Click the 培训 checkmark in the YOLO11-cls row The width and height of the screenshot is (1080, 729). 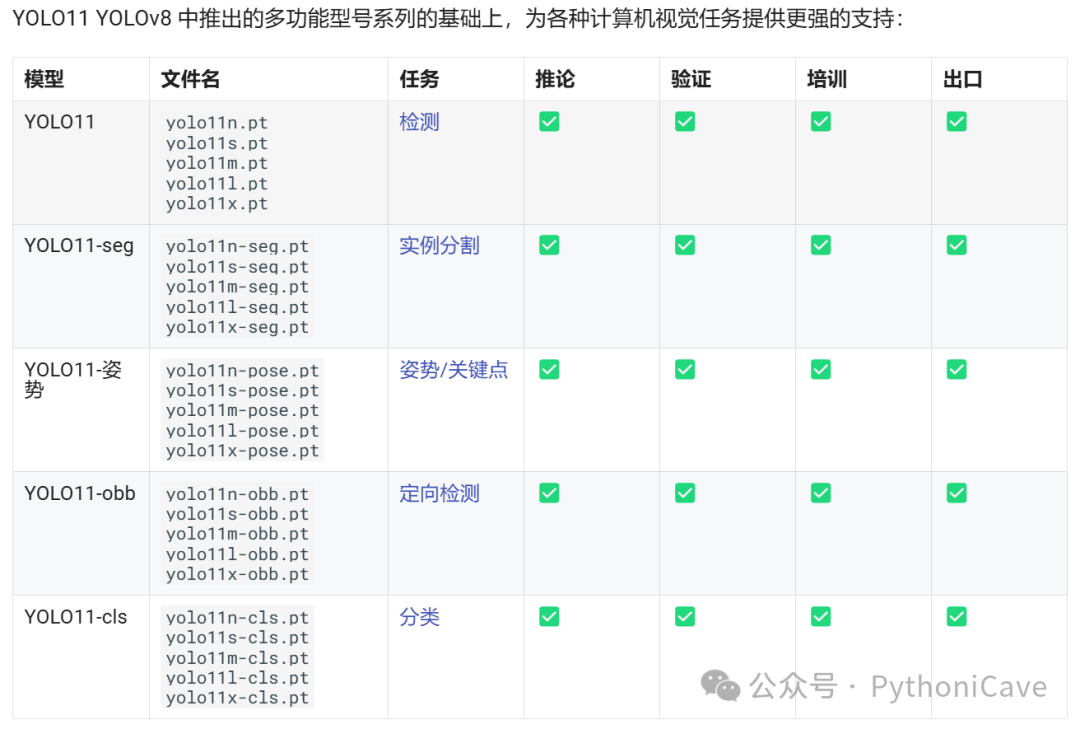point(820,617)
